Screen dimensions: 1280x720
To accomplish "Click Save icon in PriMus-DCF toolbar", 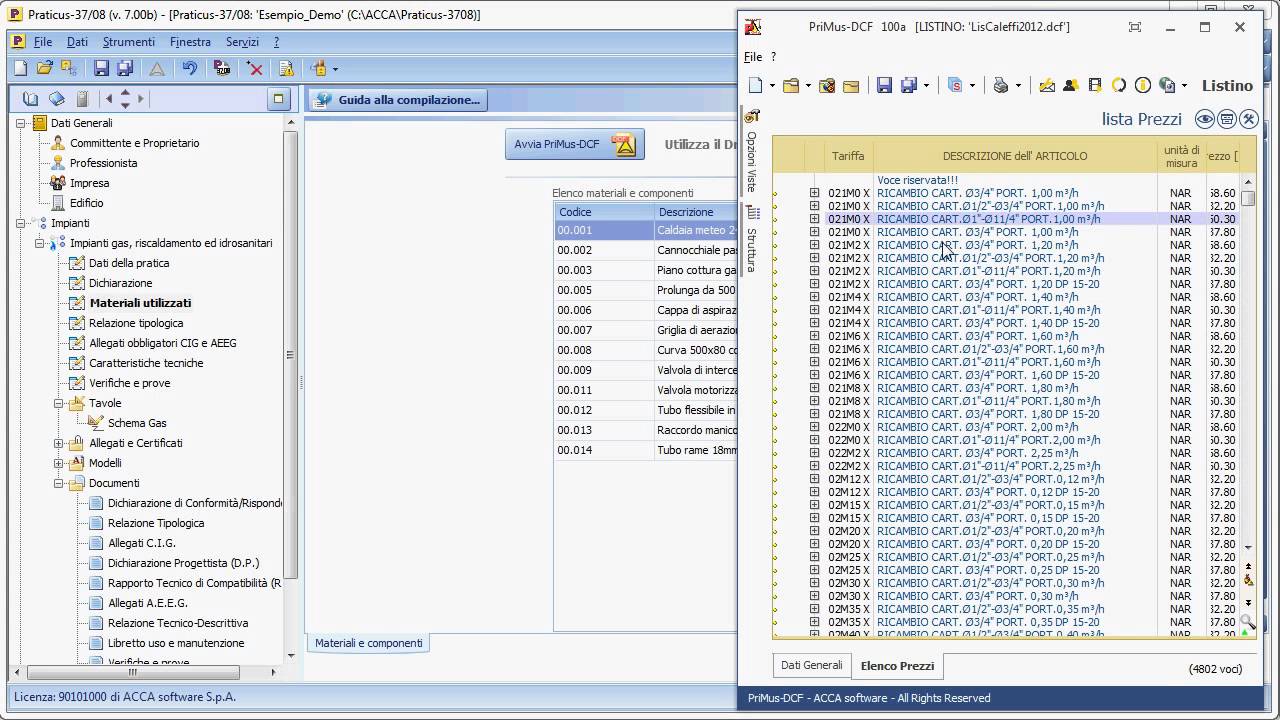I will [884, 86].
